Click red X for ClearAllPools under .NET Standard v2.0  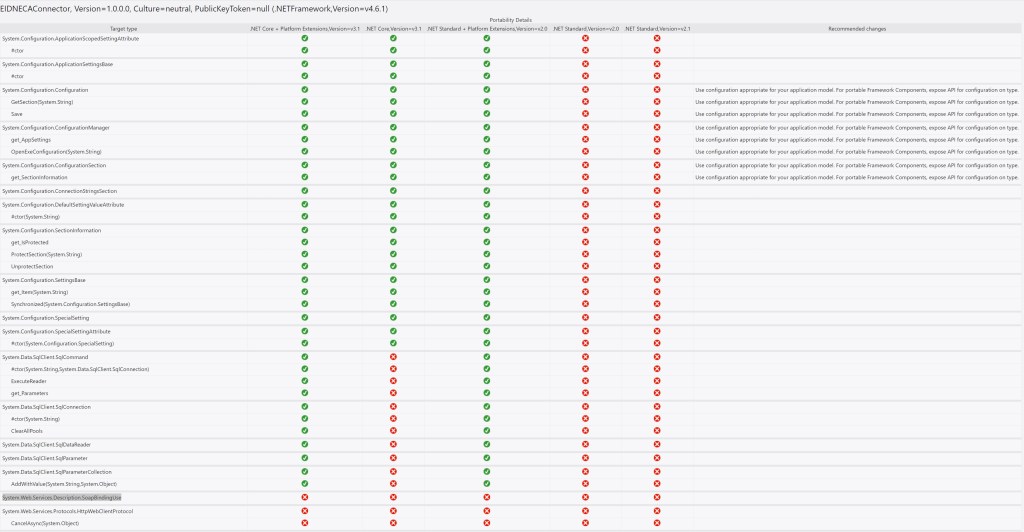585,431
